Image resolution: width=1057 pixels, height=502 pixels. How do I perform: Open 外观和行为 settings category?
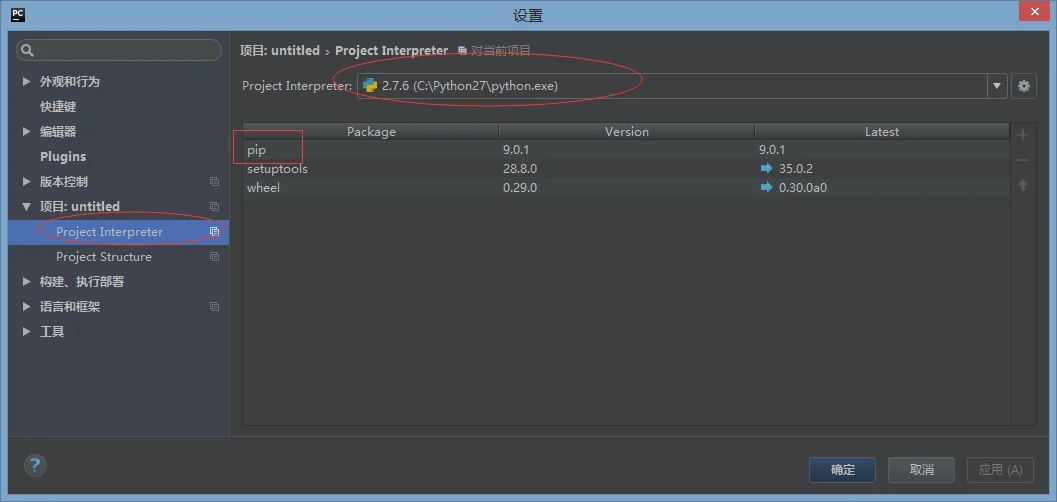pyautogui.click(x=69, y=82)
